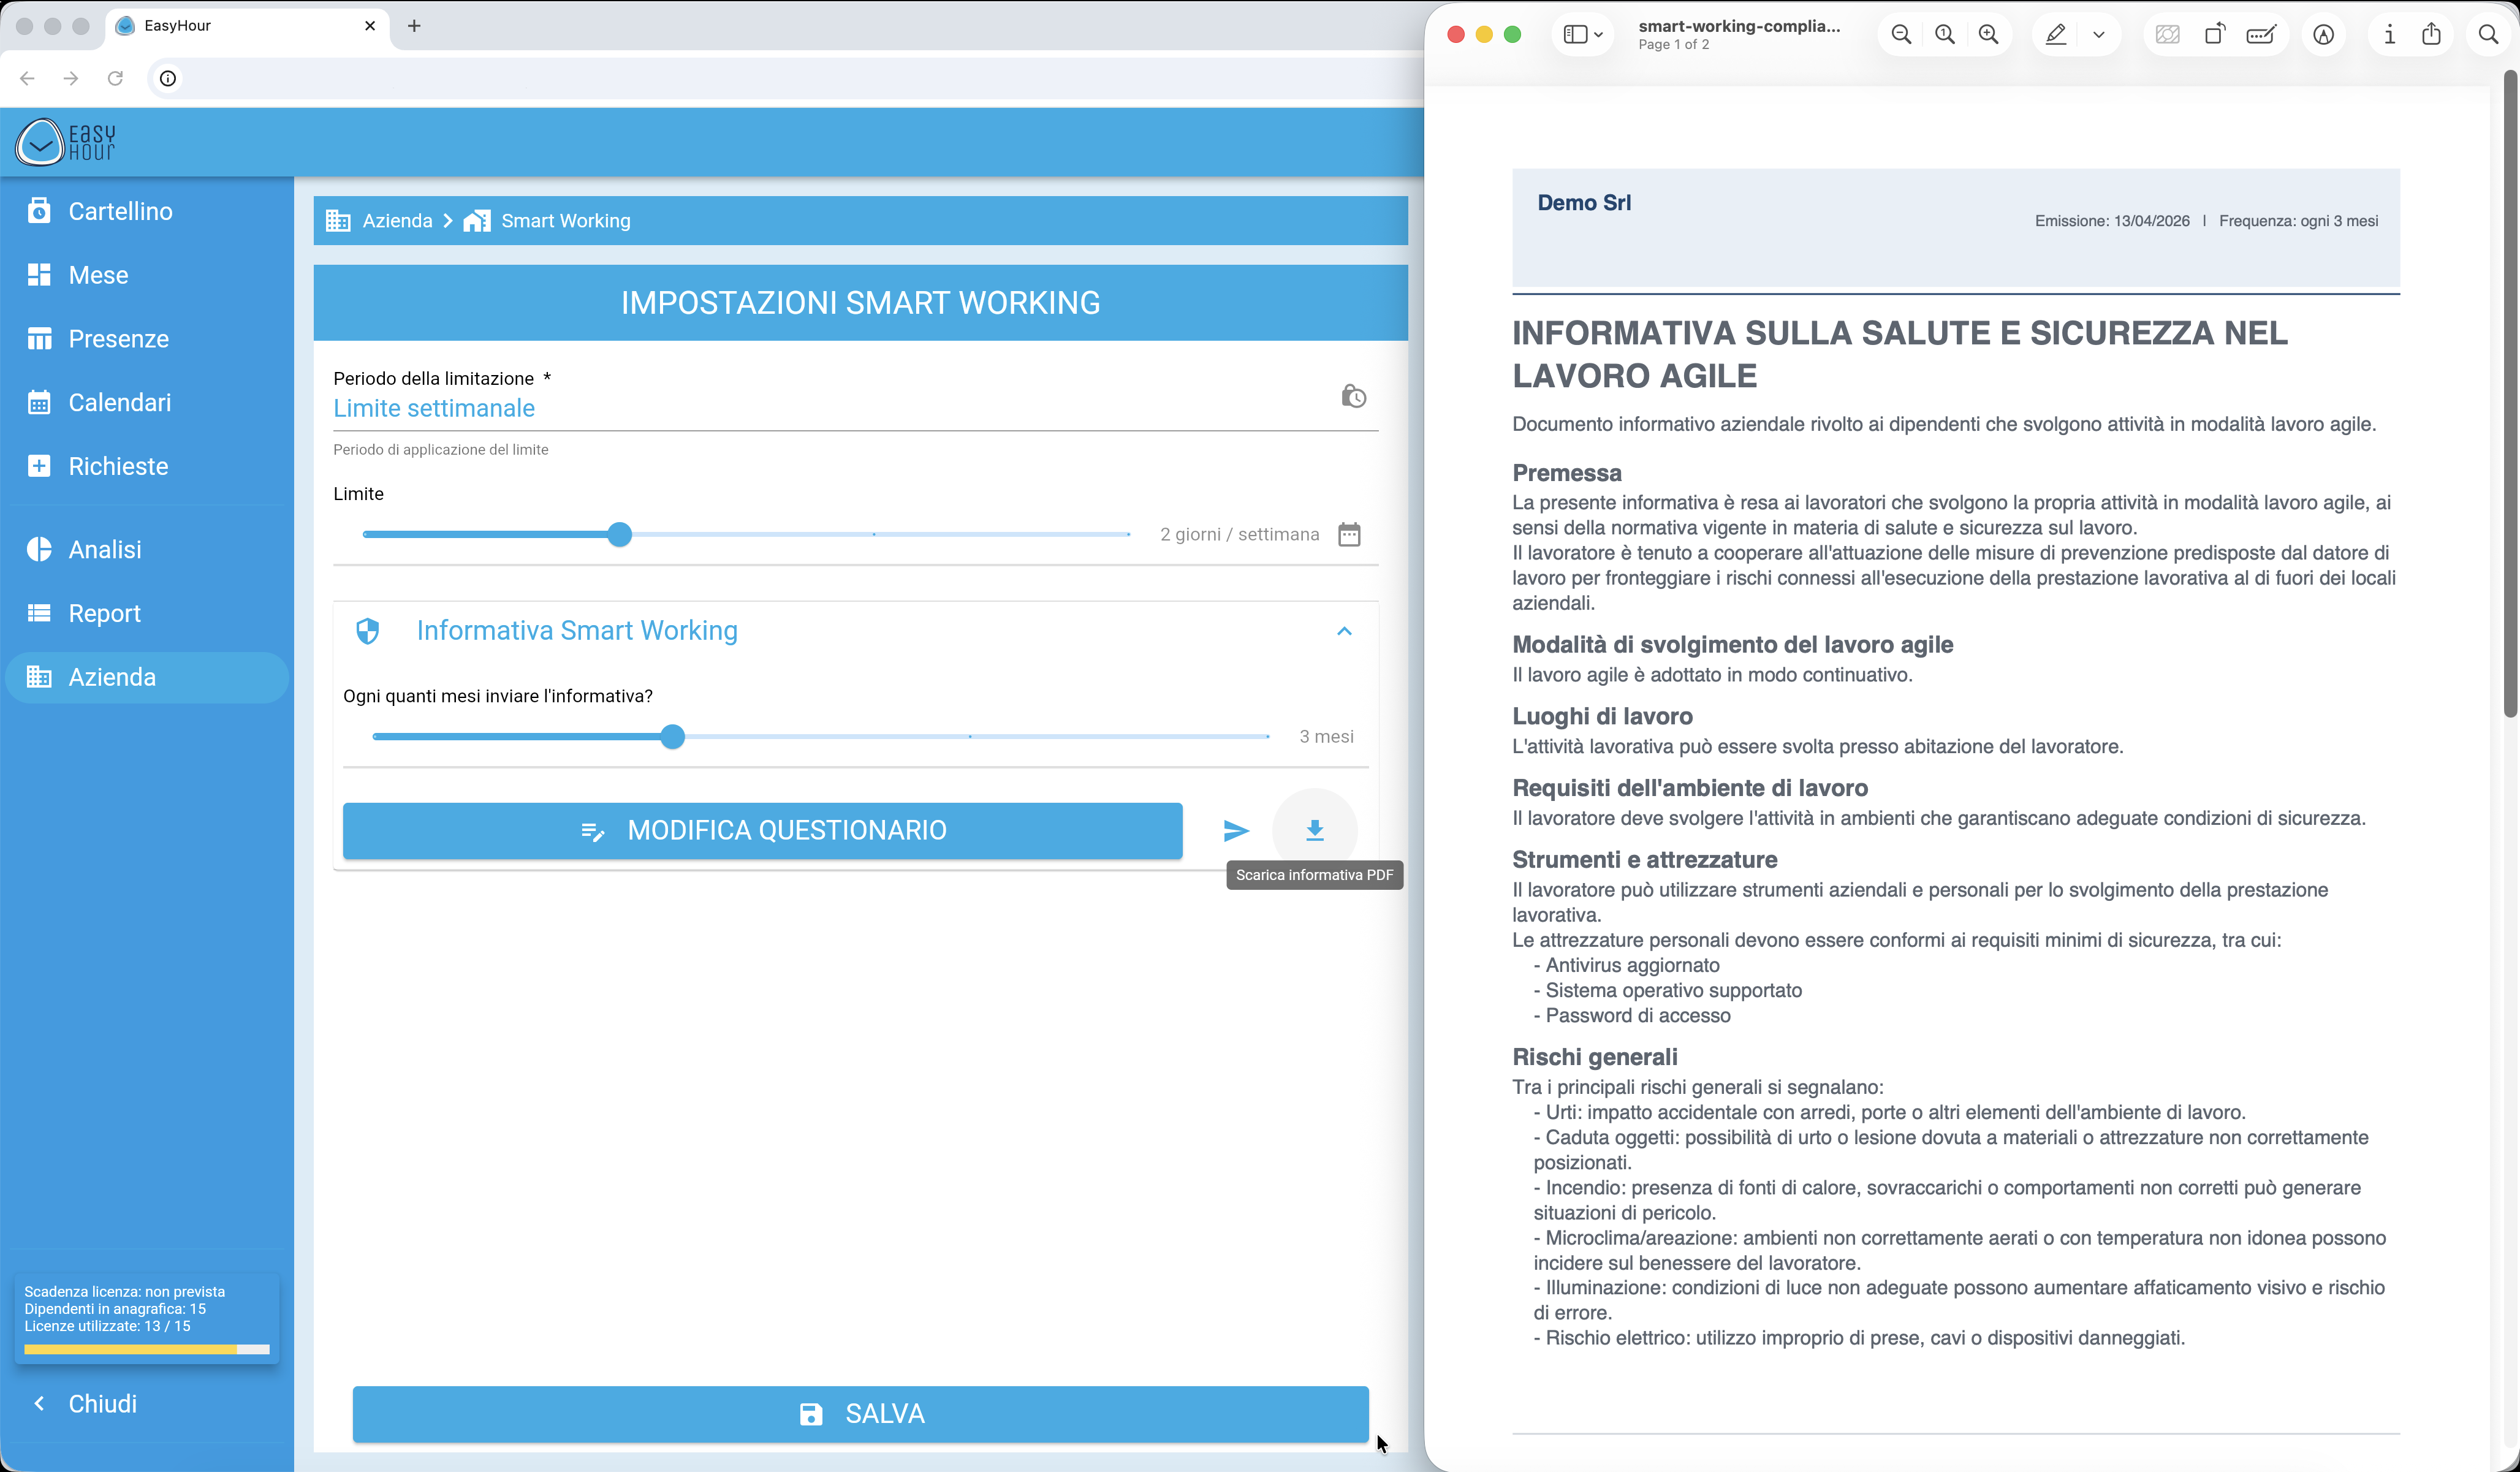The image size is (2520, 1472).
Task: Open MODIFICA QUESTIONARIO
Action: point(762,830)
